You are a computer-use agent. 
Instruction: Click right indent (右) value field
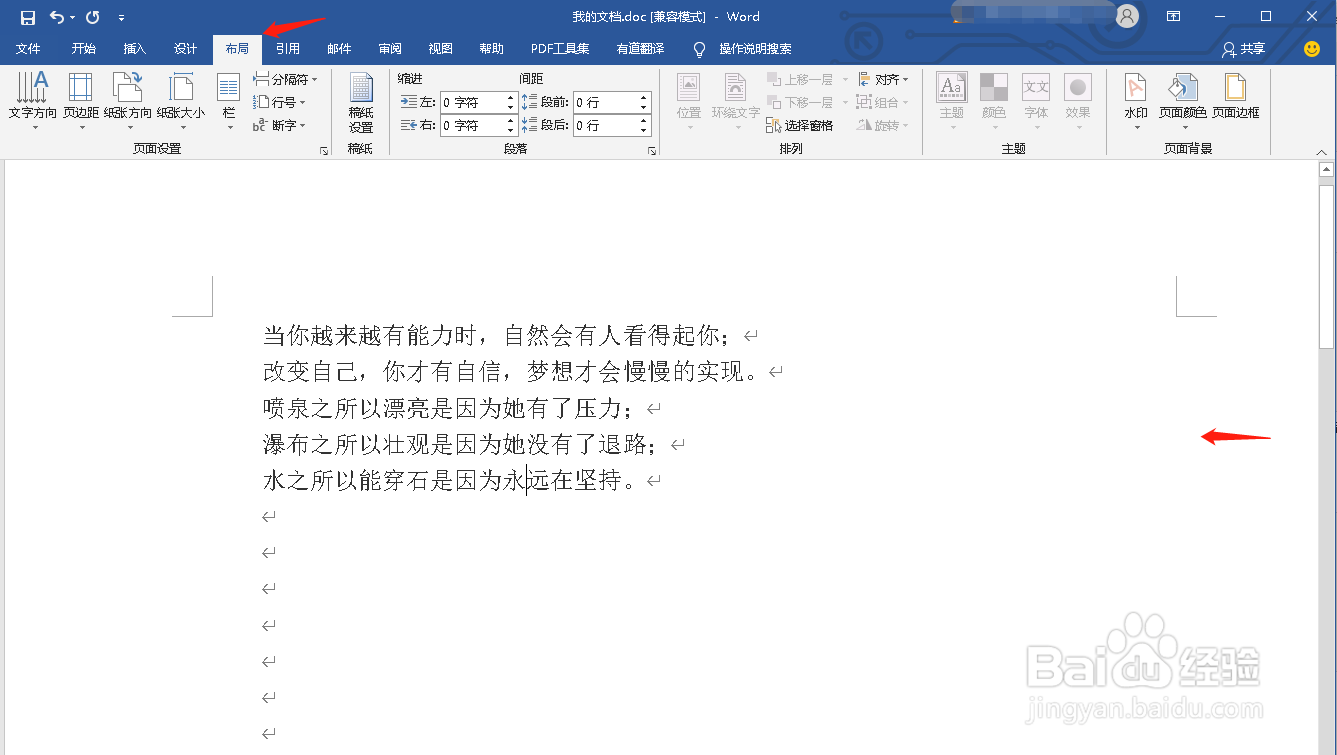point(471,125)
